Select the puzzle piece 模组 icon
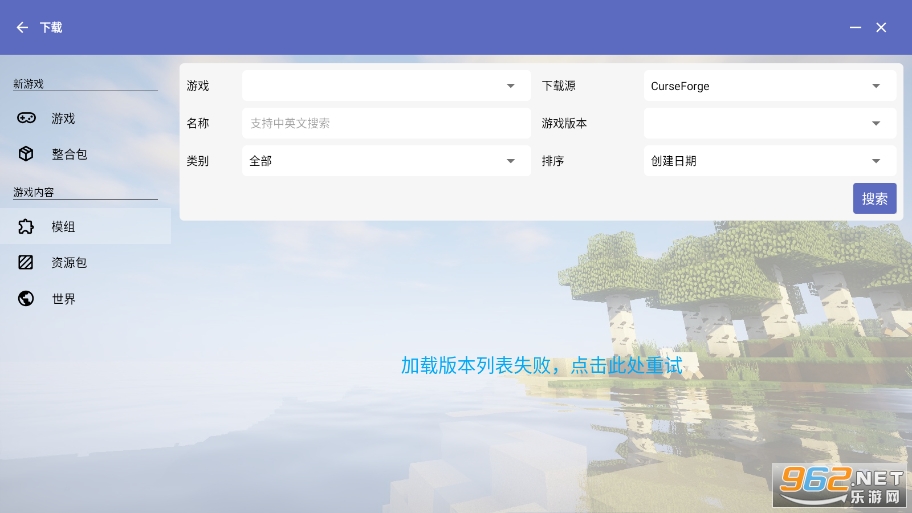 (26, 227)
